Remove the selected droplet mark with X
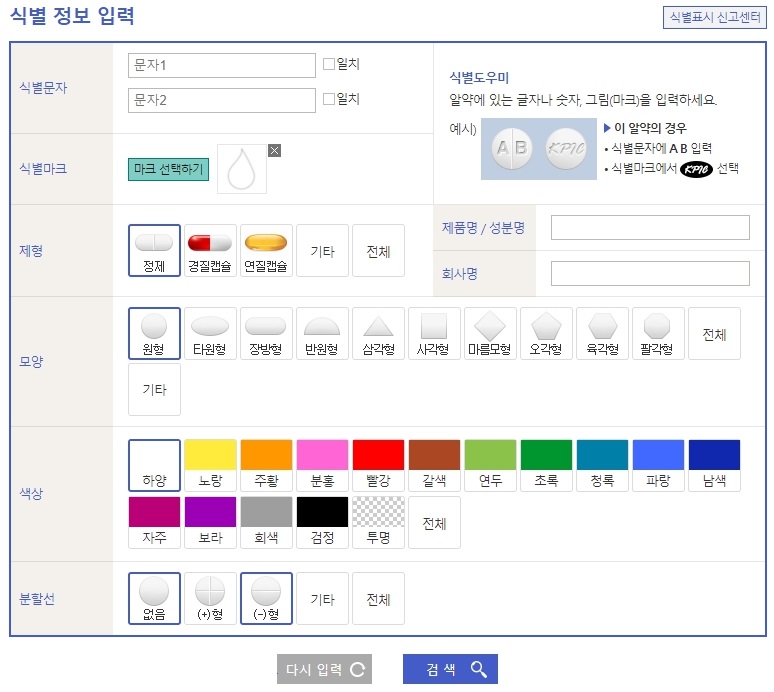 point(274,151)
